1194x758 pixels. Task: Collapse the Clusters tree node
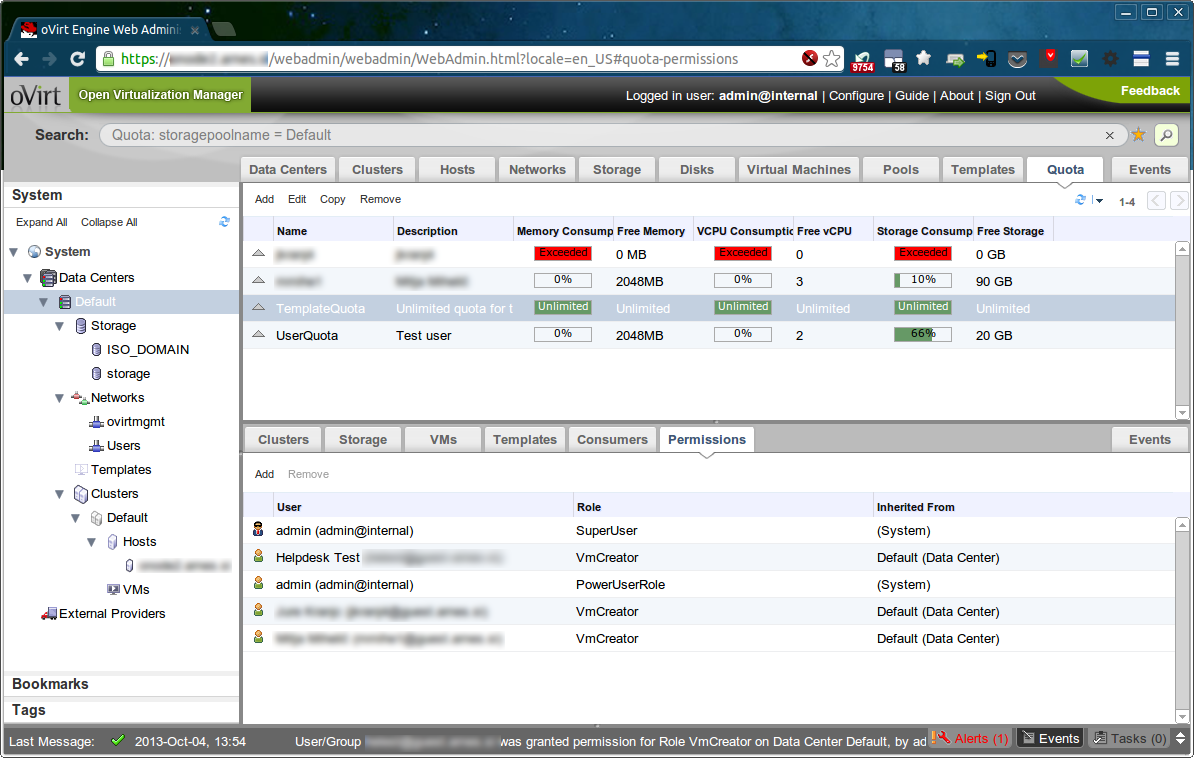[x=60, y=494]
